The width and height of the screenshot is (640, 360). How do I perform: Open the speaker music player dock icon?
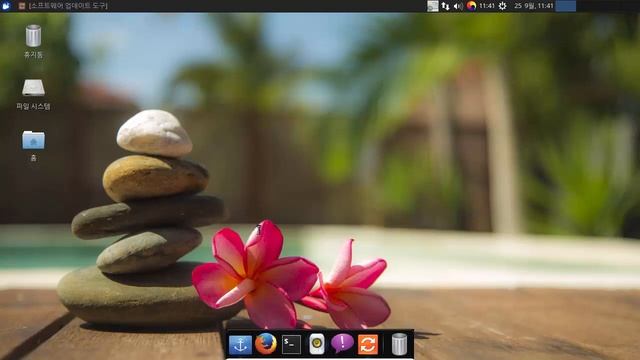coord(317,344)
